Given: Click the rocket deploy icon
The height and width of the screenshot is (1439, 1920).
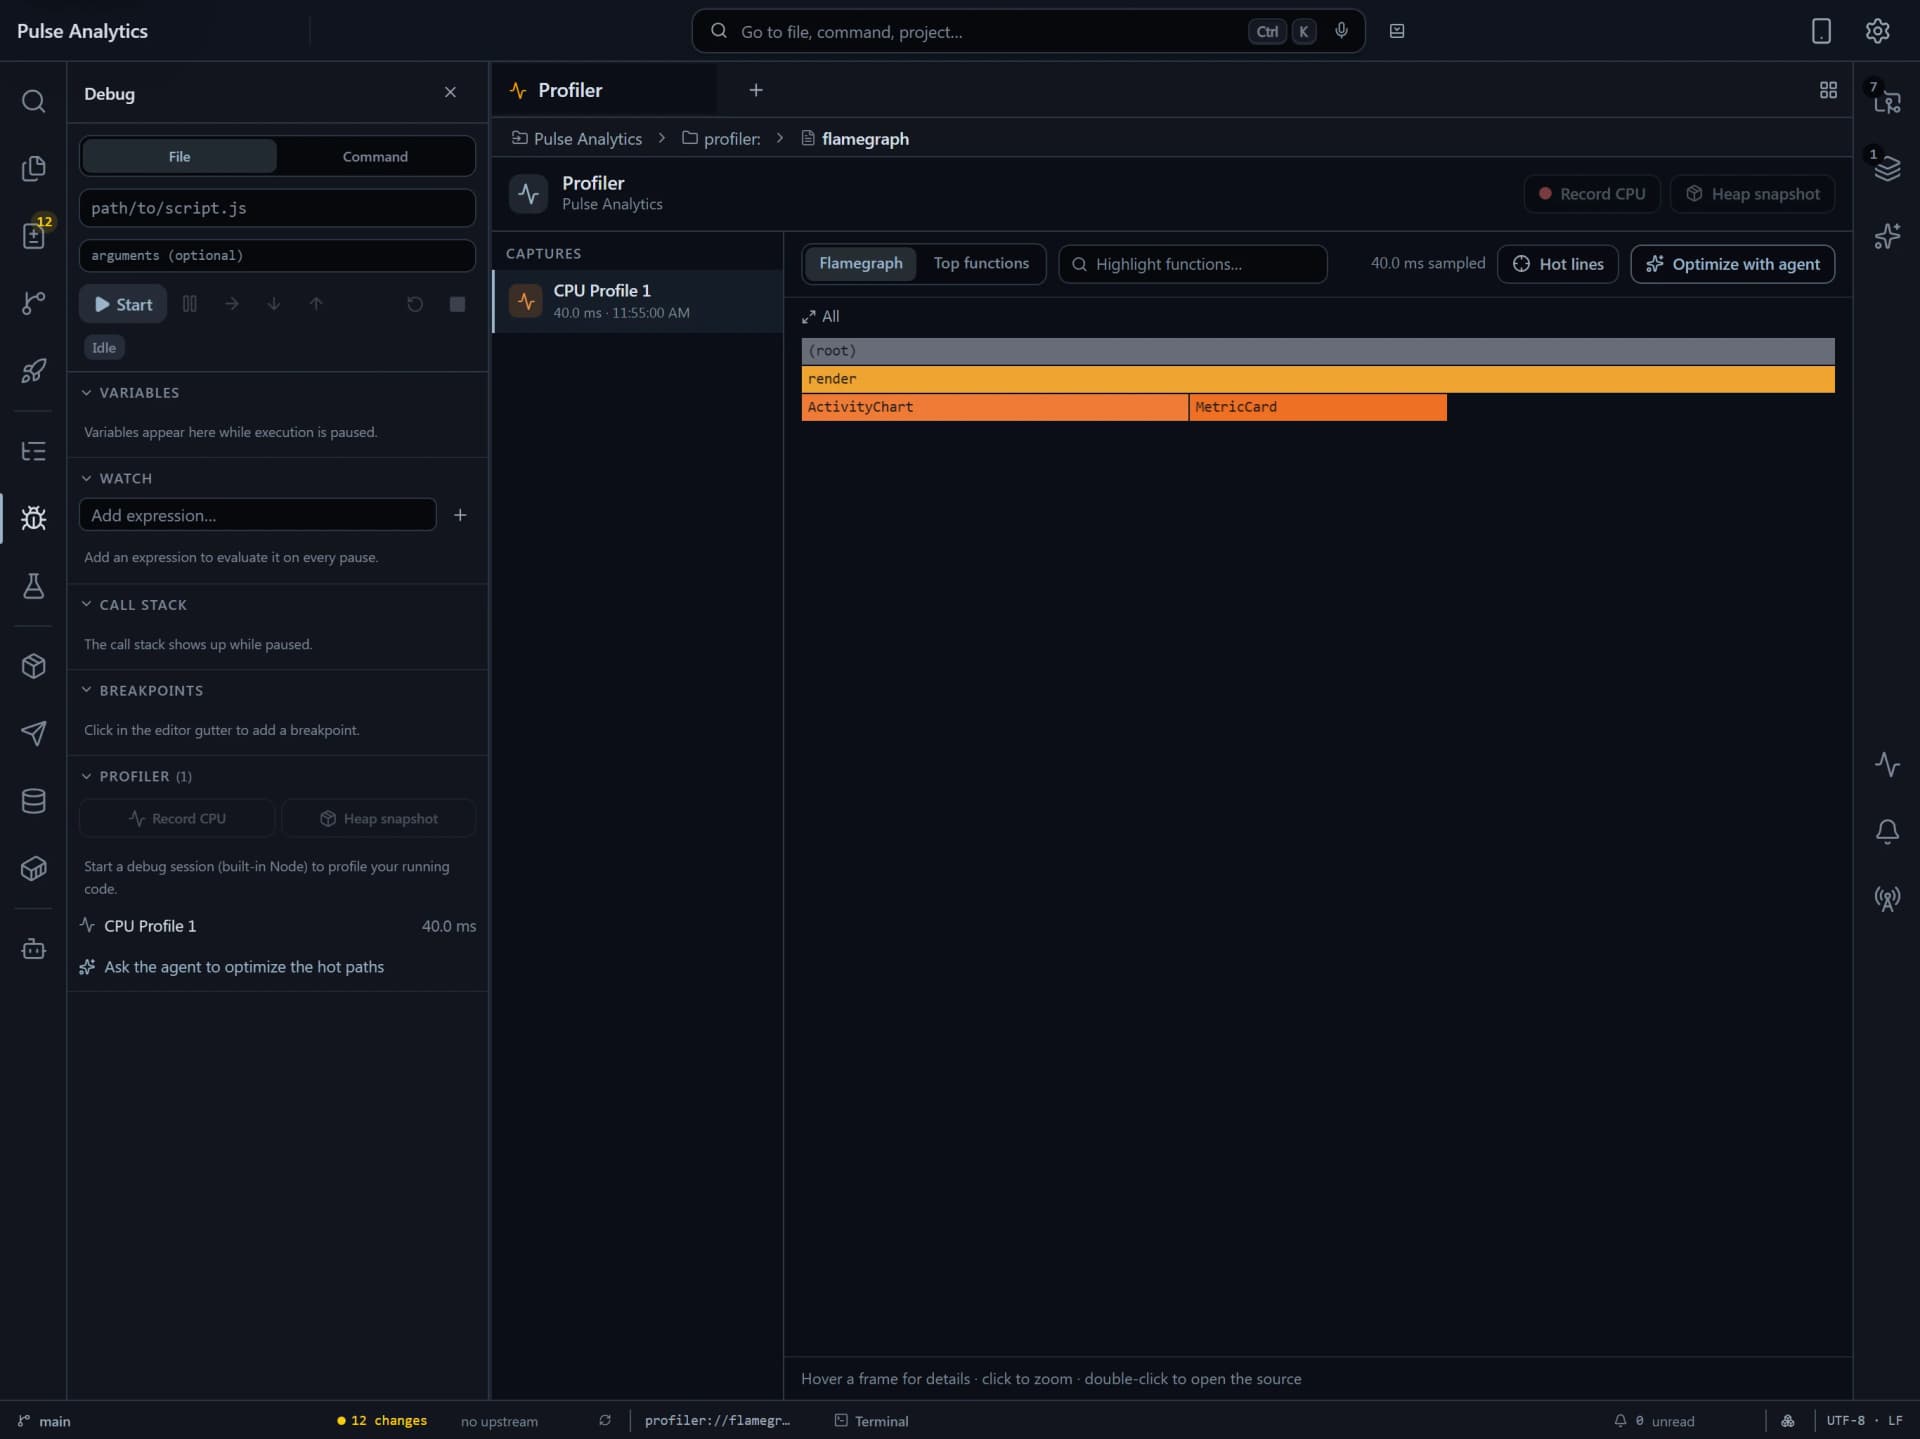Looking at the screenshot, I should (33, 370).
